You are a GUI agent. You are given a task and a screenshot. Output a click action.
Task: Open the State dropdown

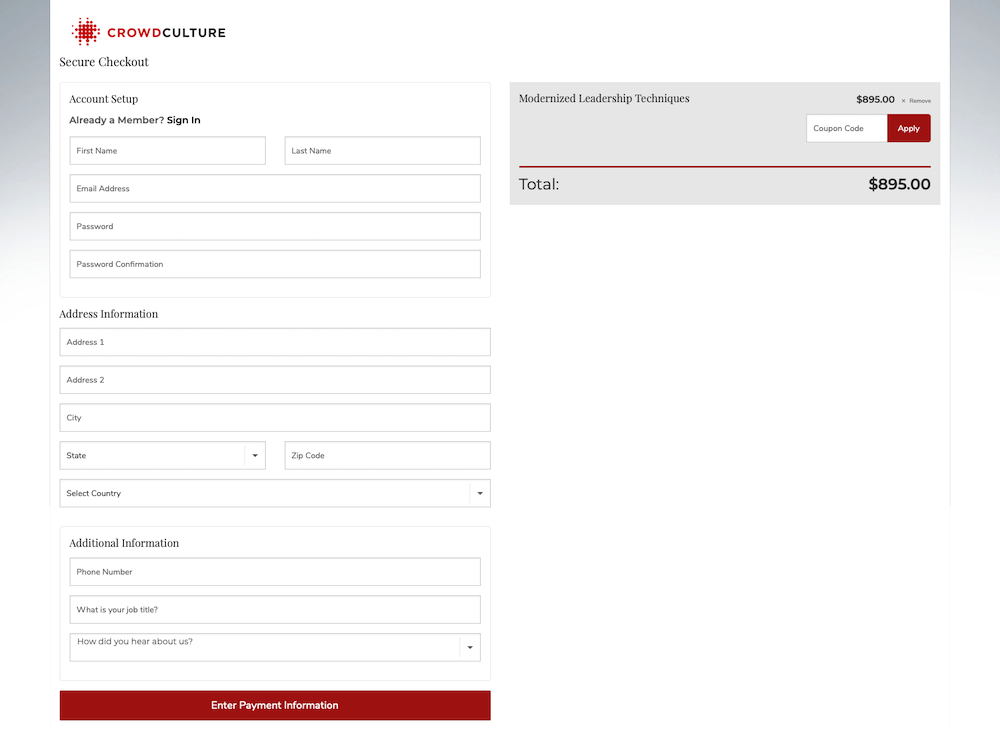tap(163, 456)
